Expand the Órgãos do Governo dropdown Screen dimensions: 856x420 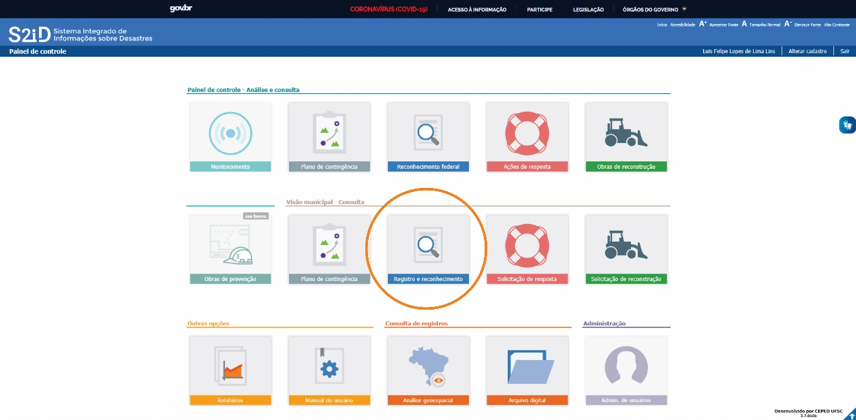(x=654, y=9)
